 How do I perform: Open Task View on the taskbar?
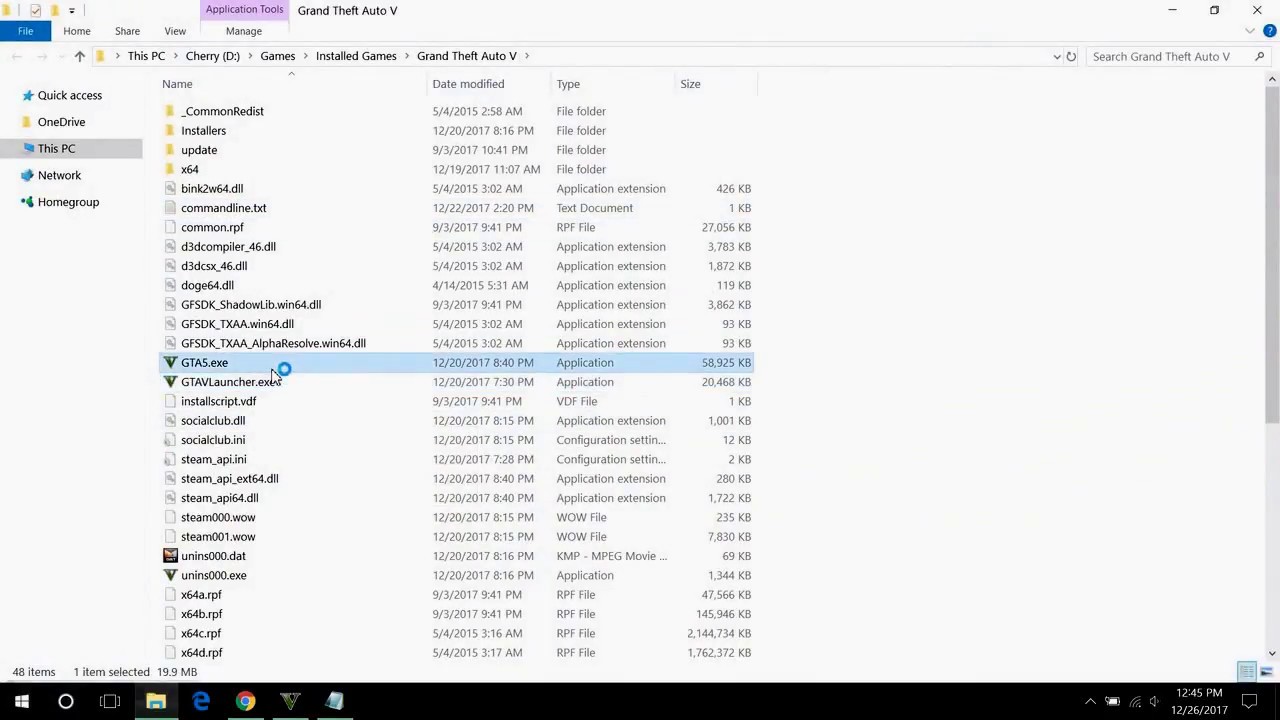pos(110,701)
